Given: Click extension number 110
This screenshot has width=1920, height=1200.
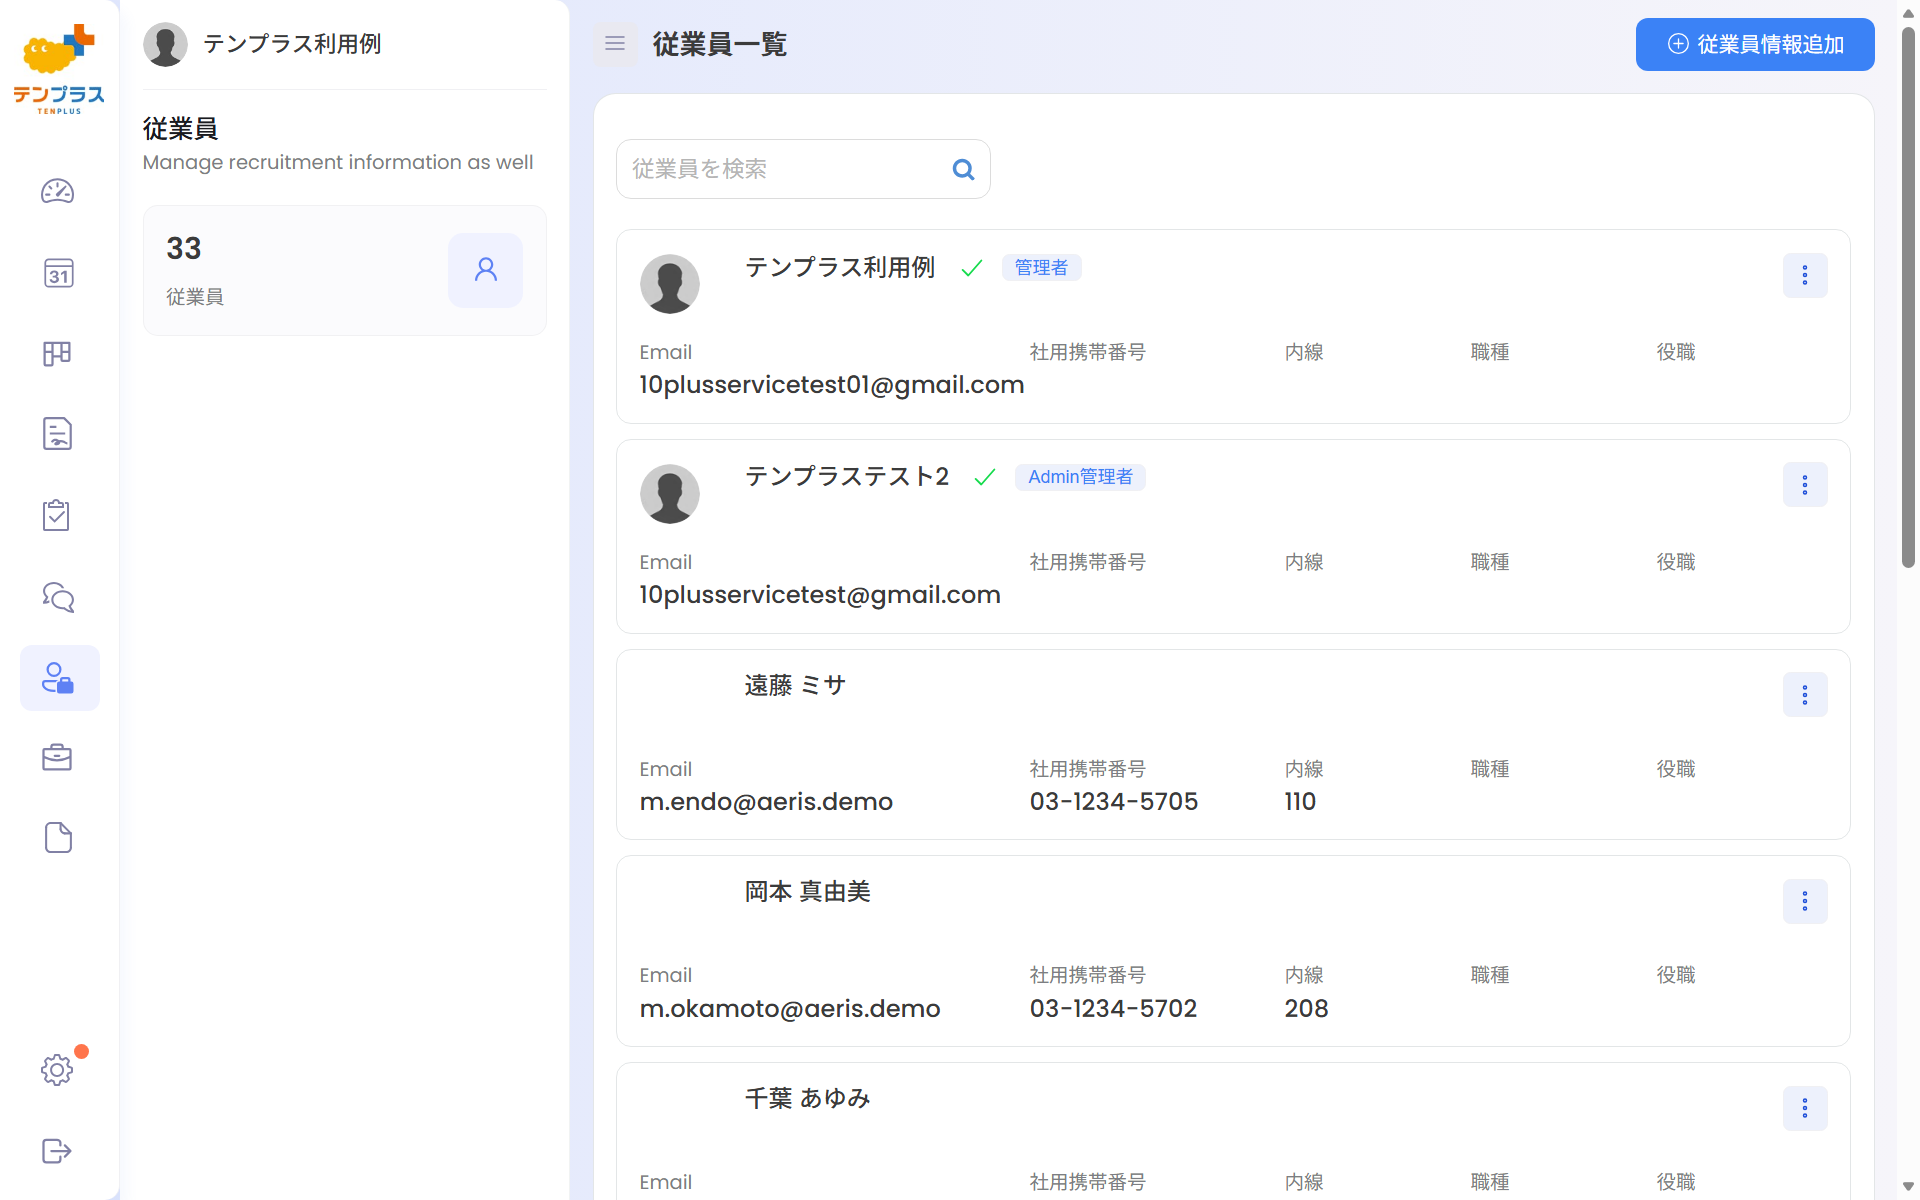Looking at the screenshot, I should [x=1300, y=802].
